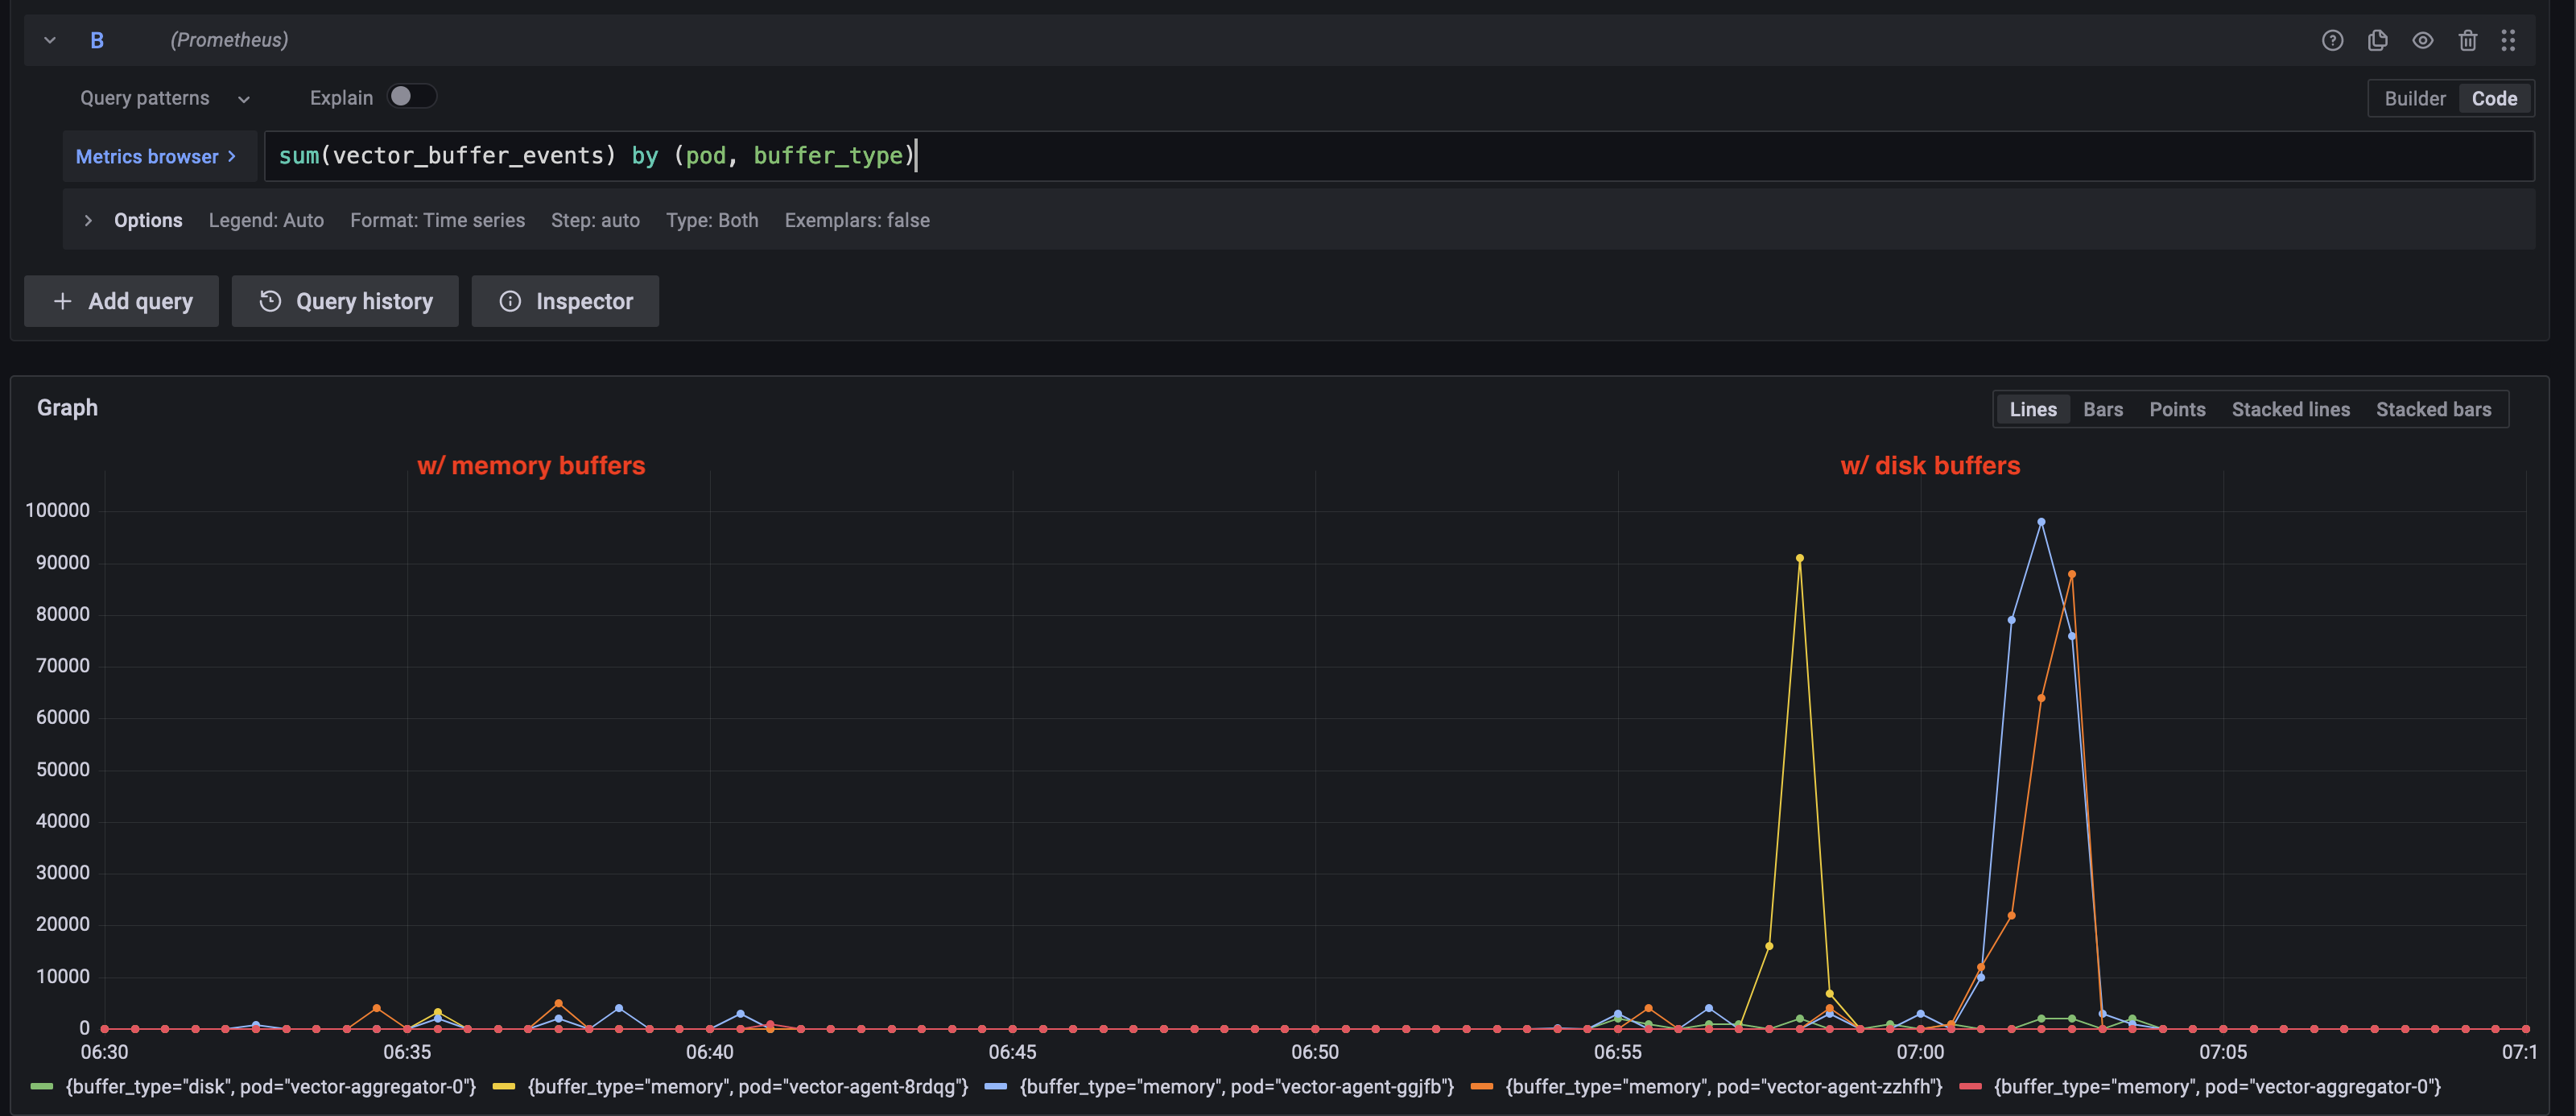Duplicate query B using the copy icon

click(x=2378, y=40)
